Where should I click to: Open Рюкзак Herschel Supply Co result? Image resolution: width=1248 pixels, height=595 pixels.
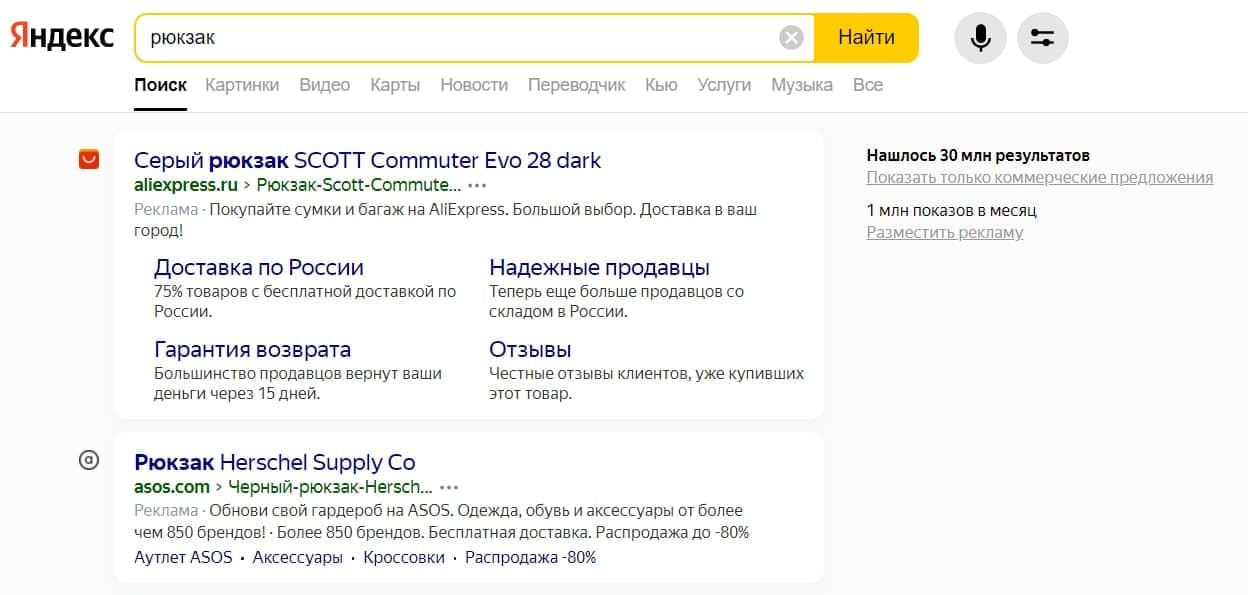[275, 462]
